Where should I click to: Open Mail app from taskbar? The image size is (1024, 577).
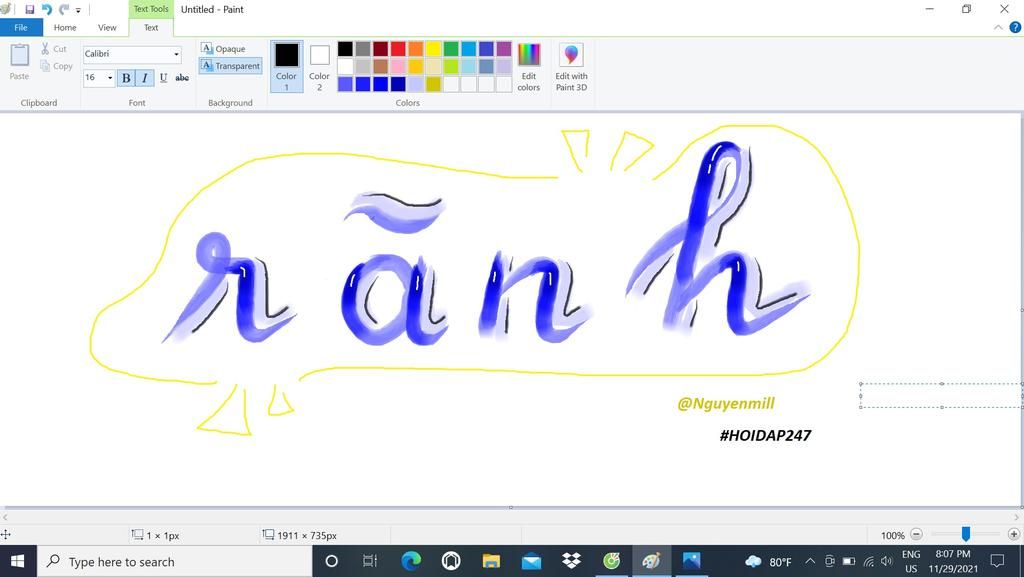tap(531, 561)
